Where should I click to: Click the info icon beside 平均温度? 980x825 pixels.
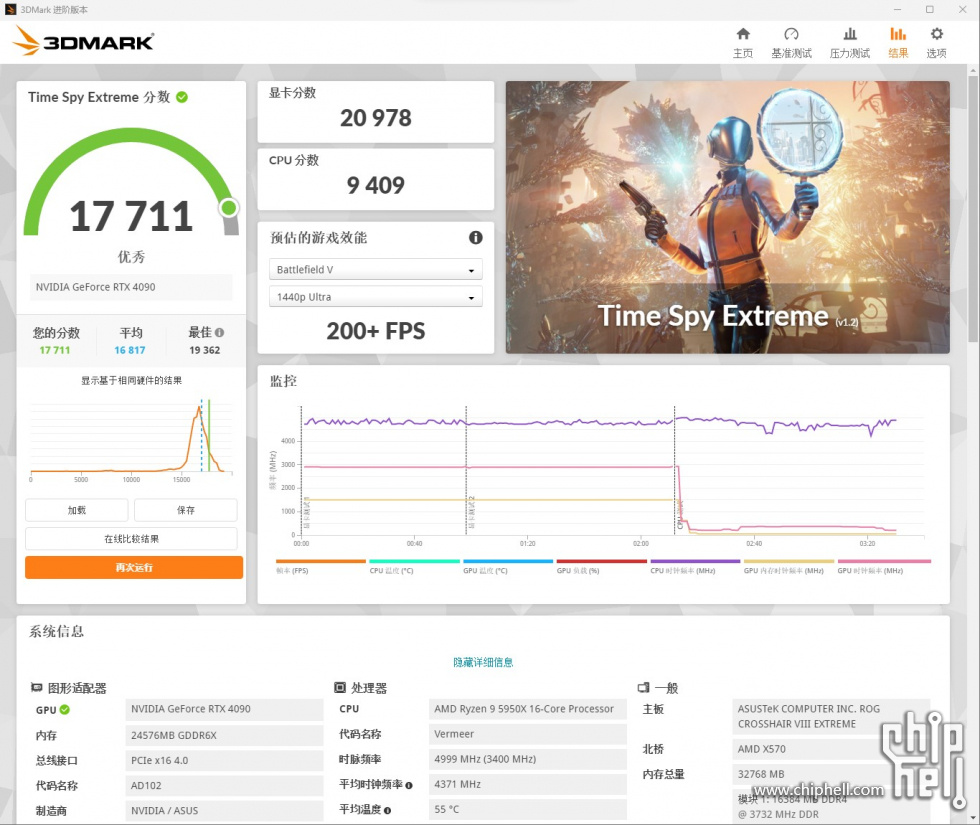click(388, 811)
